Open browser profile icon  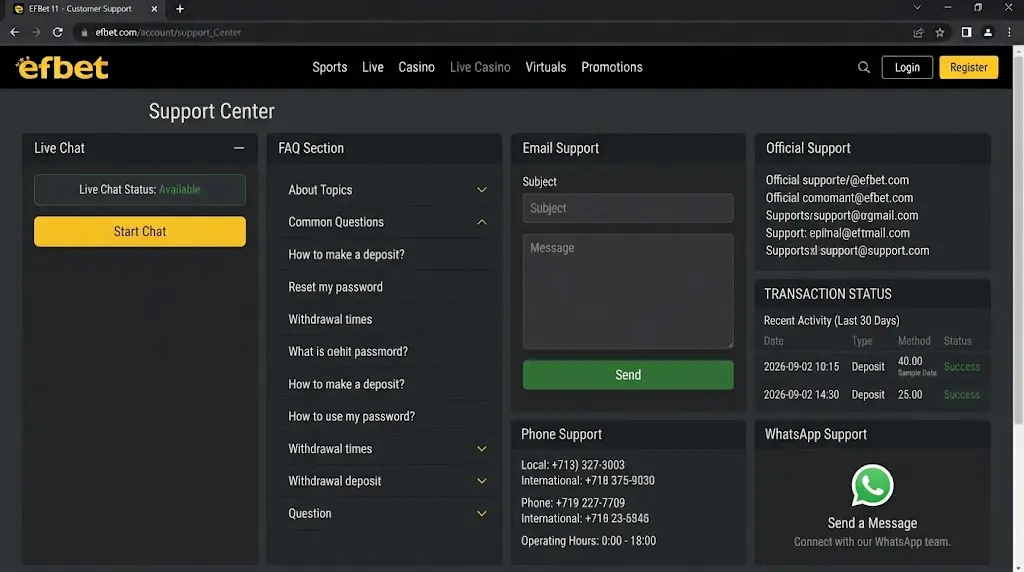pos(987,32)
